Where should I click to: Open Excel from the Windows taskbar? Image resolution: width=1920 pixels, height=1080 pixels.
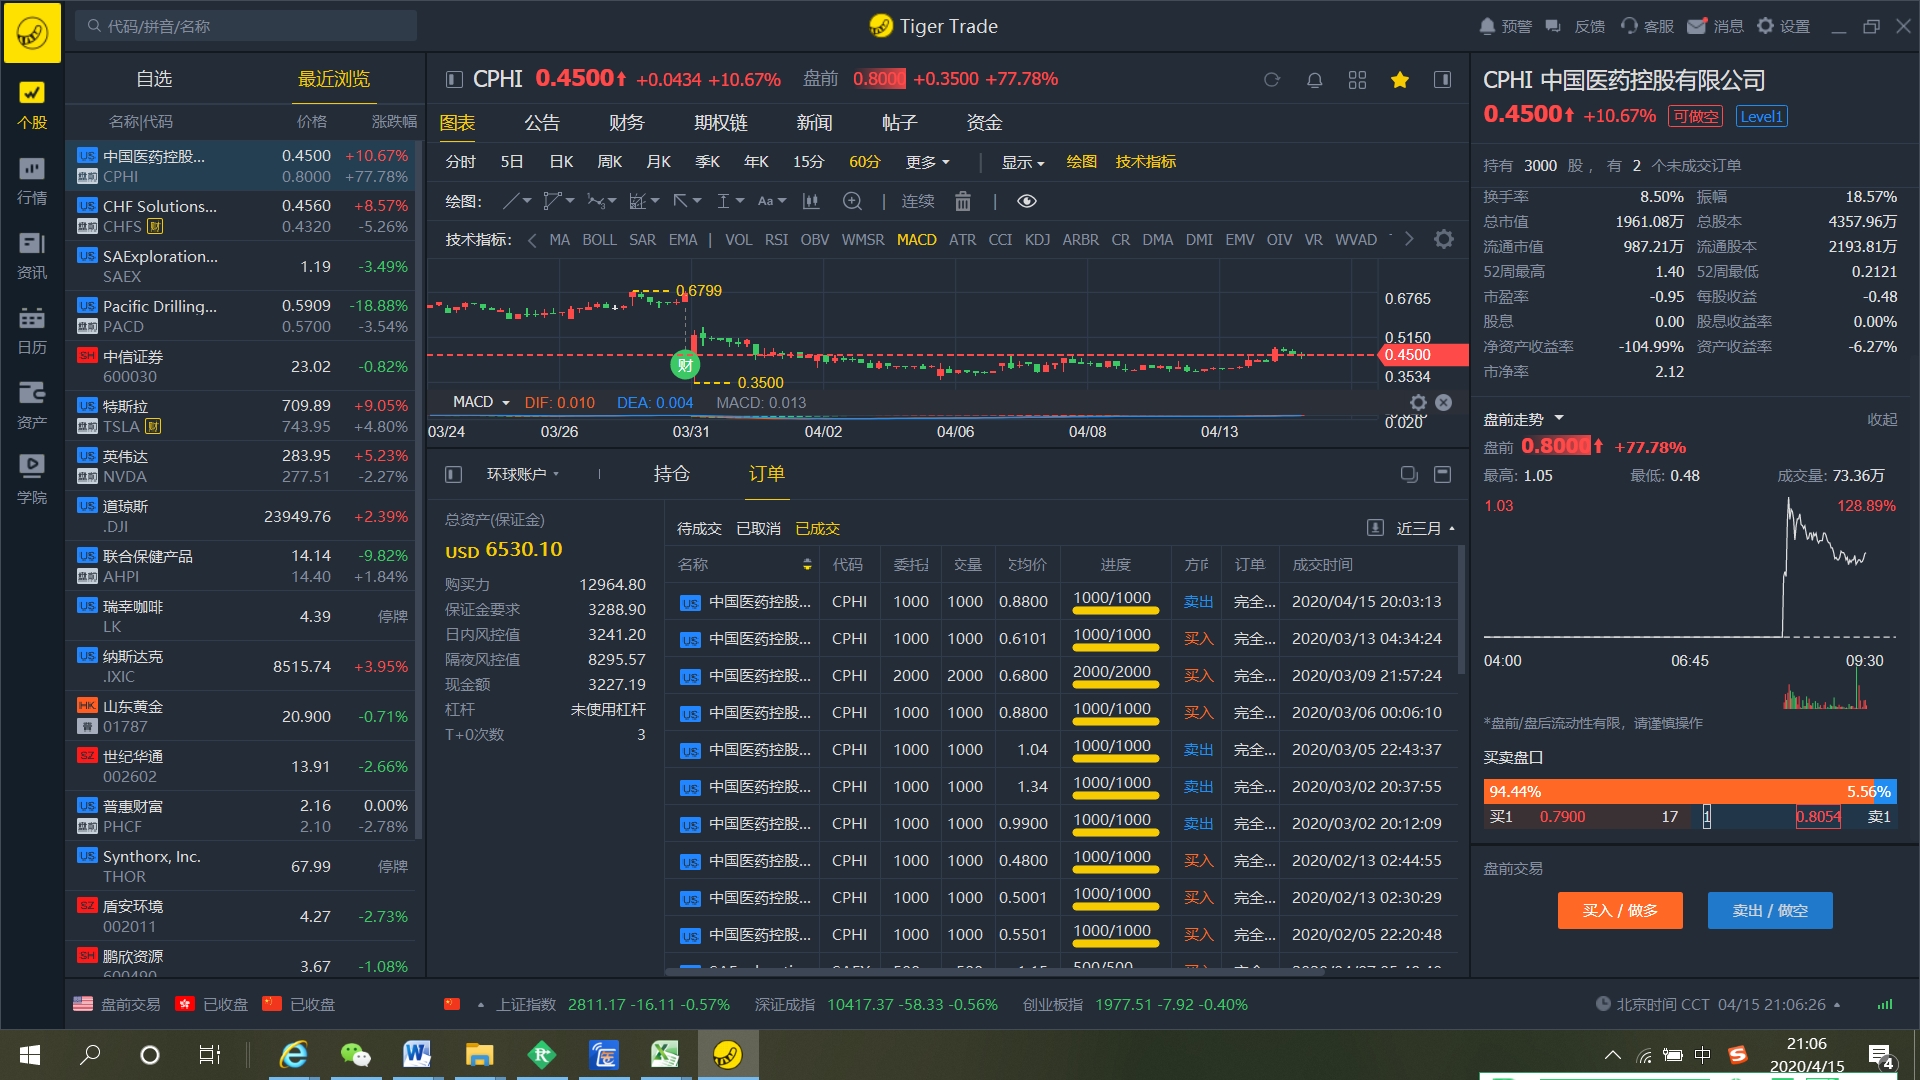pos(665,1054)
